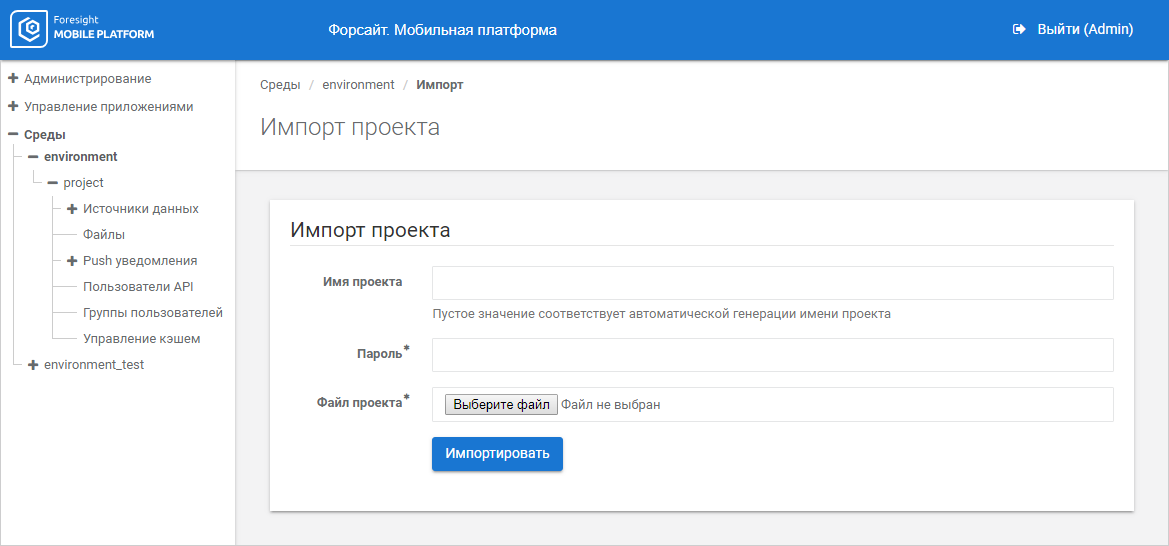The width and height of the screenshot is (1169, 546).
Task: Click the logout icon next to Выйти
Action: pos(1019,30)
